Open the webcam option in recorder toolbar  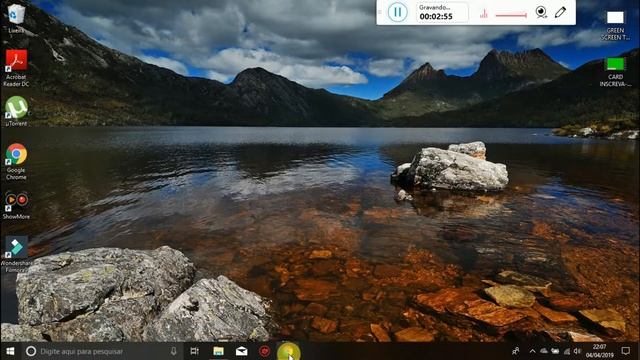pos(541,12)
